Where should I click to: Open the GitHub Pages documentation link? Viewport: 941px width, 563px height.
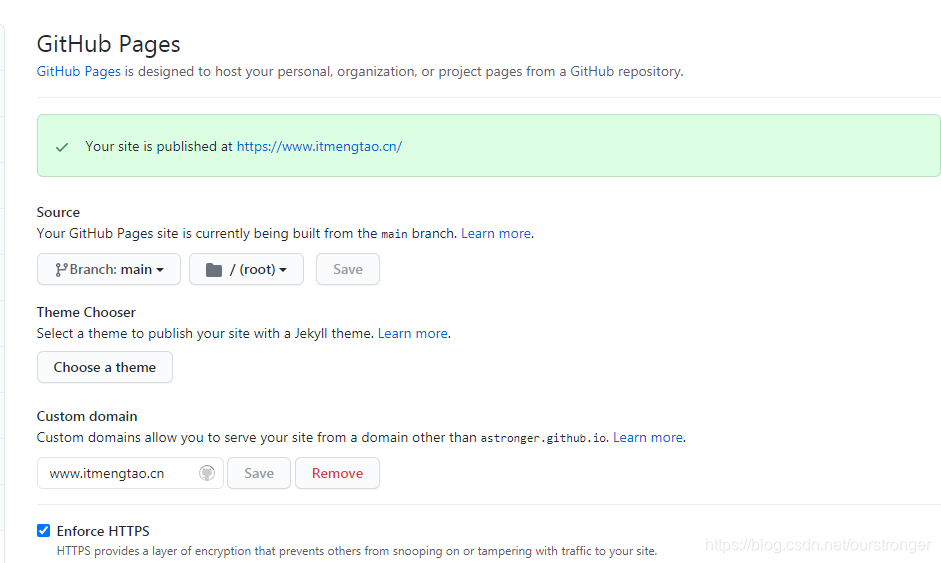coord(79,71)
